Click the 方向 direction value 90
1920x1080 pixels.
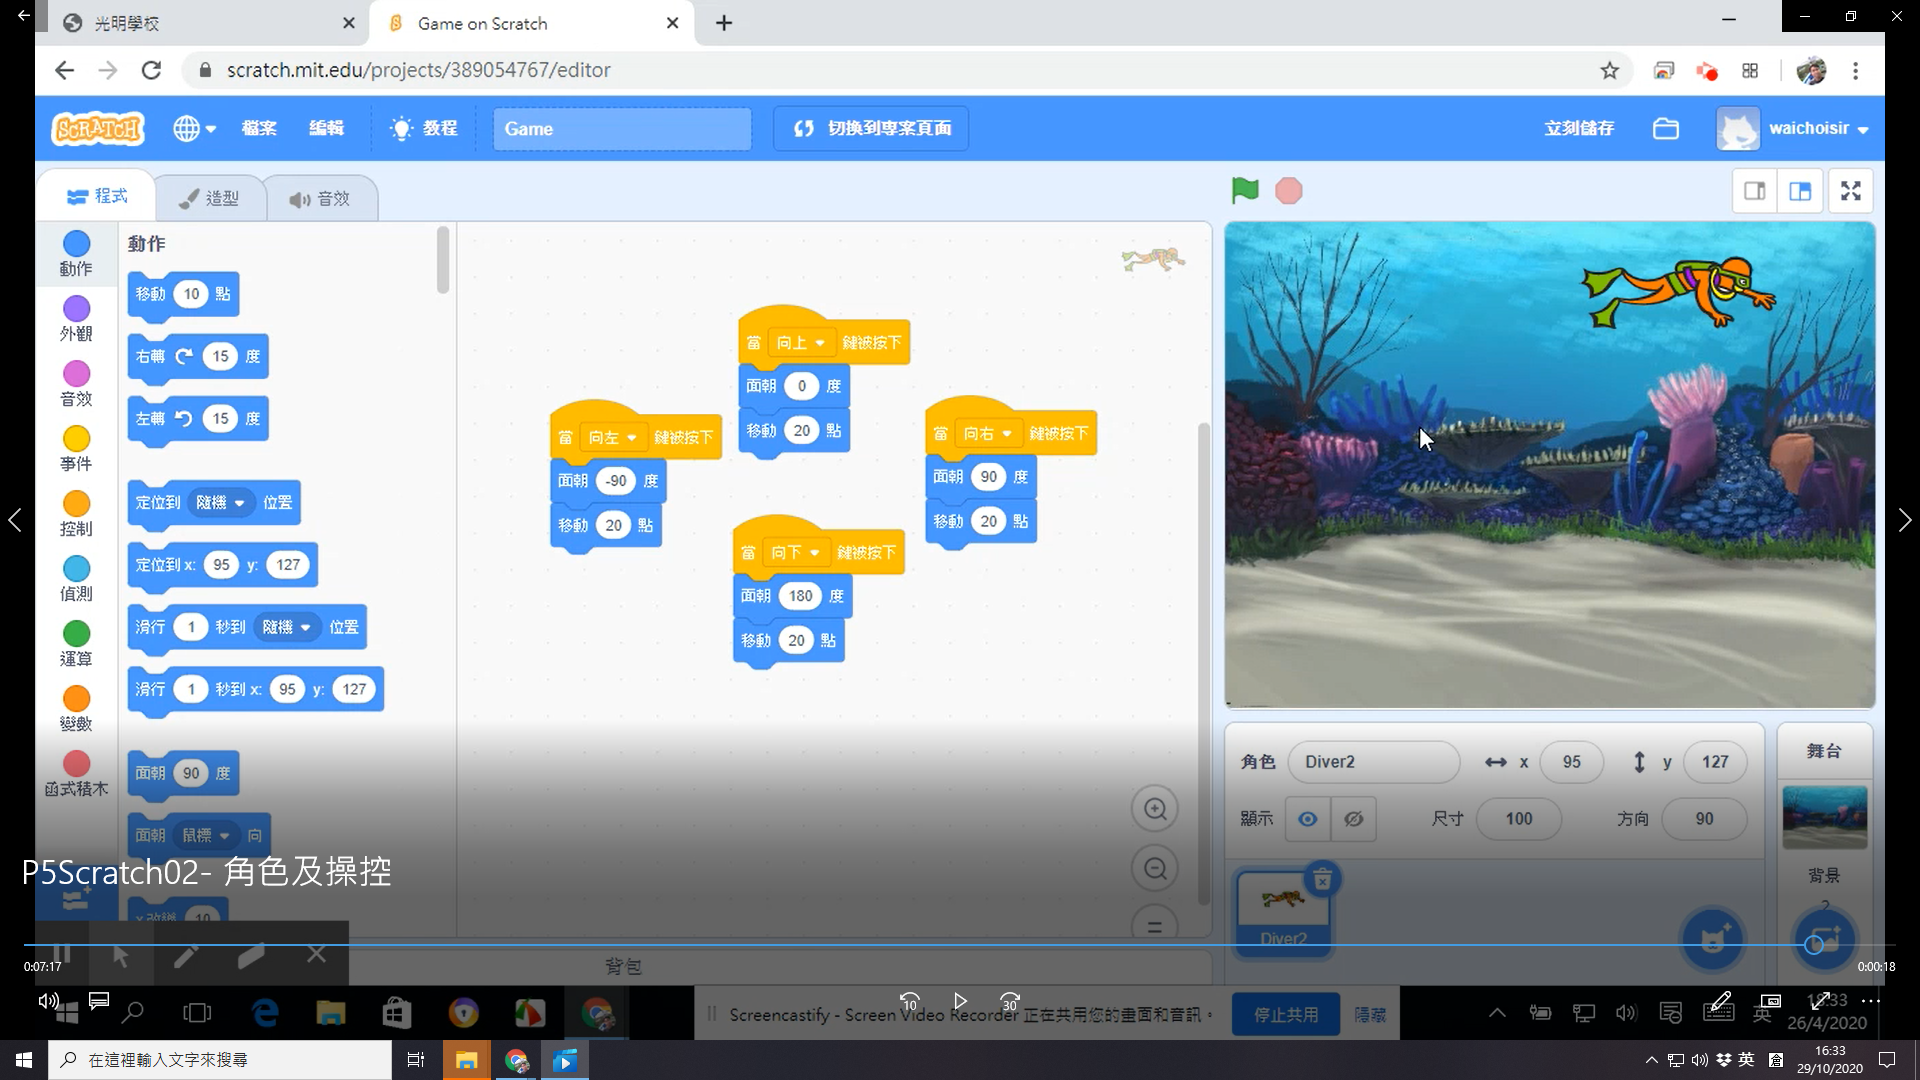click(1704, 819)
